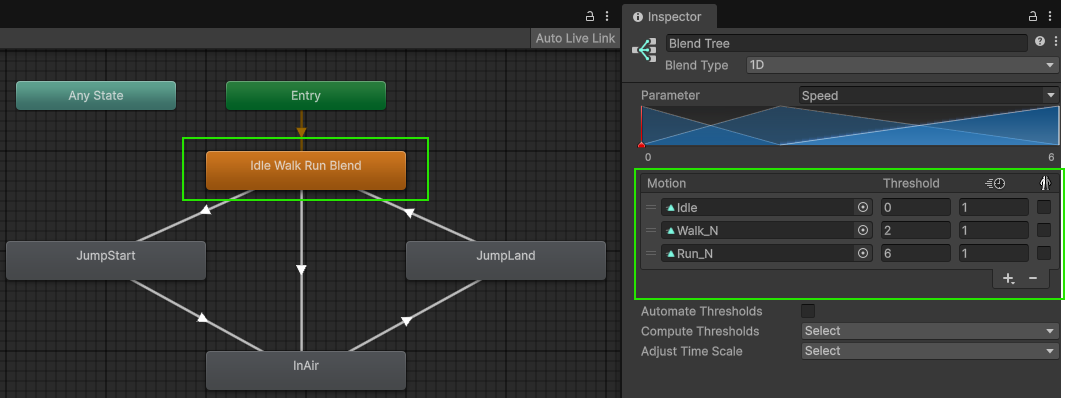This screenshot has height=398, width=1065.
Task: Open the Parameter Speed dropdown
Action: [927, 95]
